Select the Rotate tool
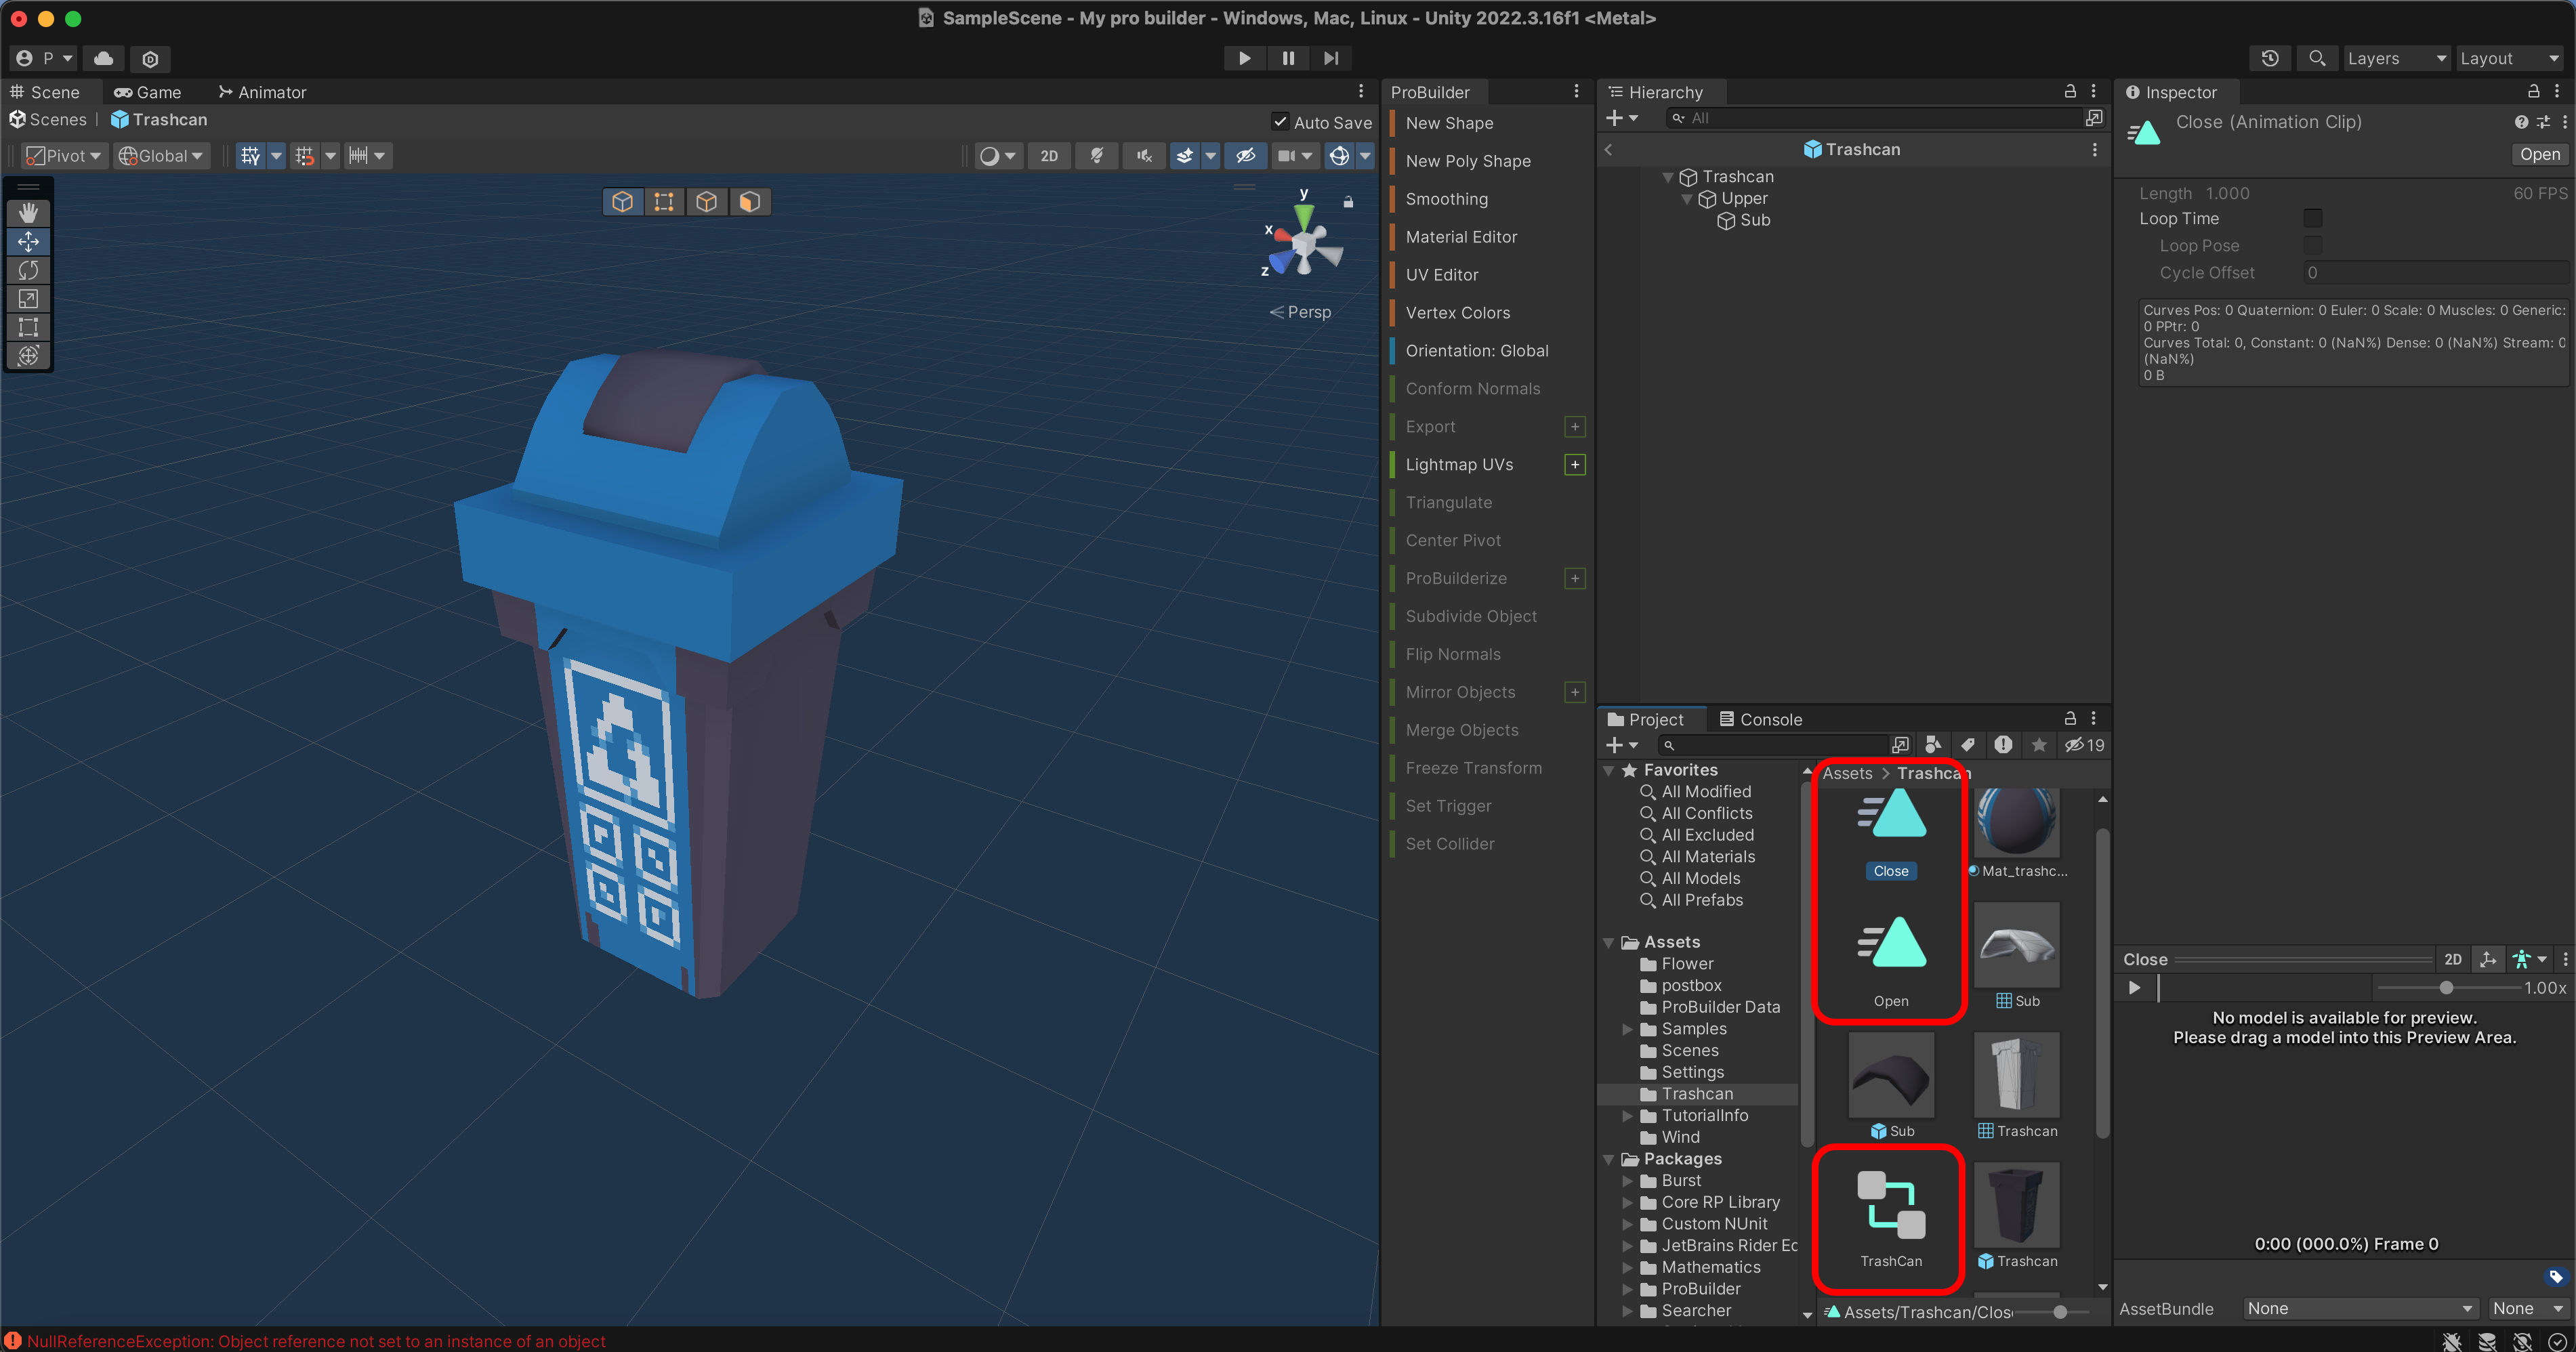This screenshot has width=2576, height=1352. tap(28, 270)
